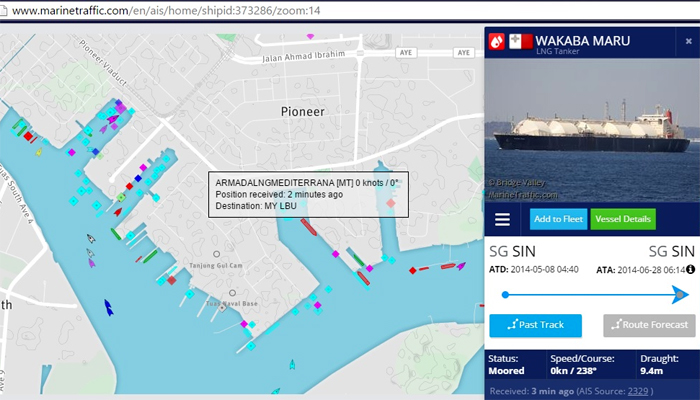Click the large red square in the far-left basin

point(28,136)
